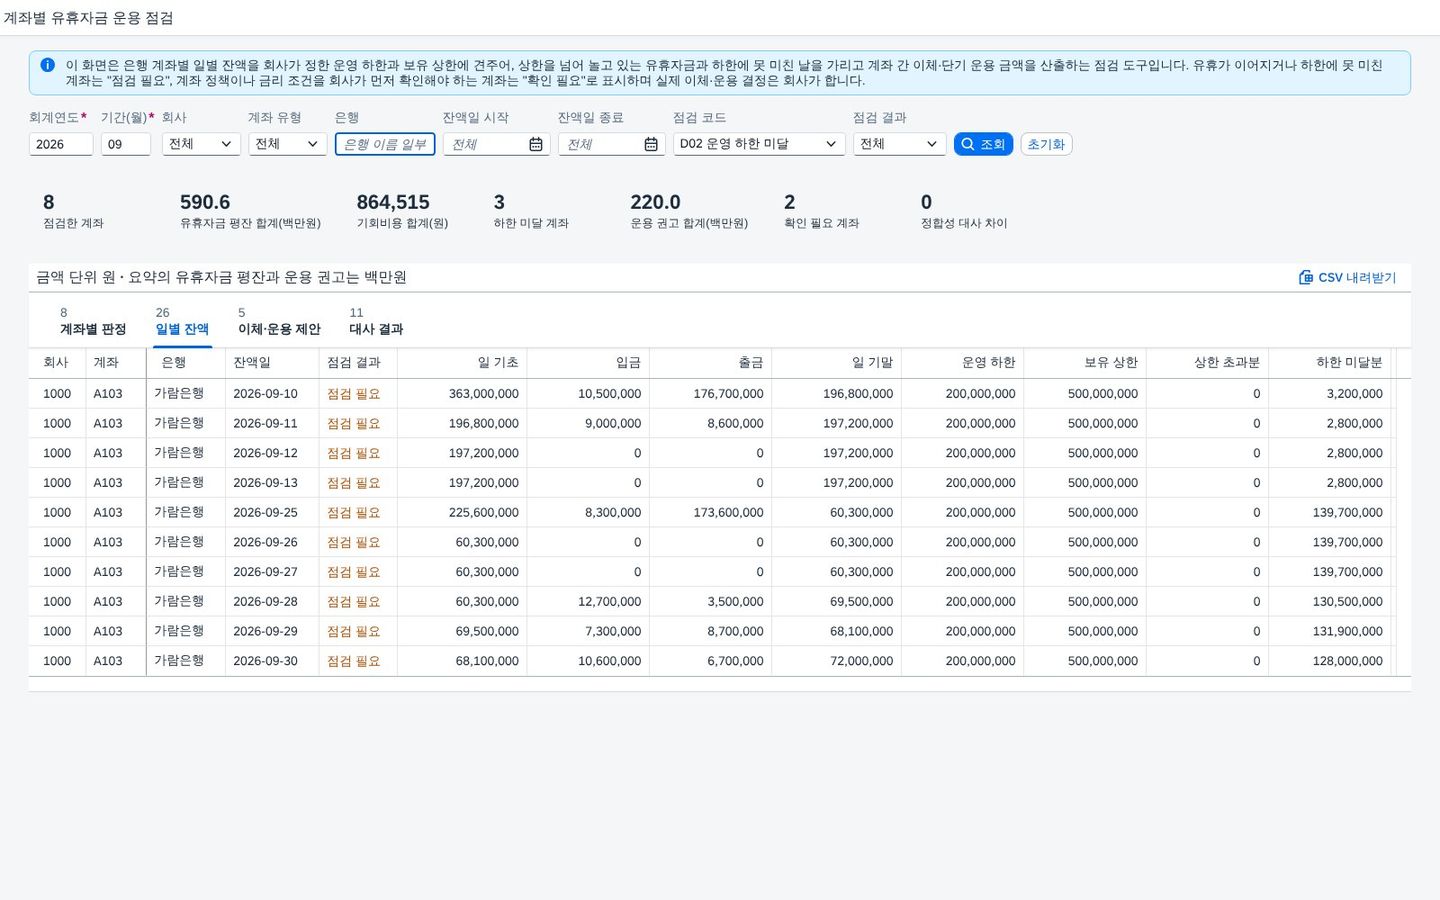1440x900 pixels.
Task: Click the 조회 search button
Action: coord(983,144)
